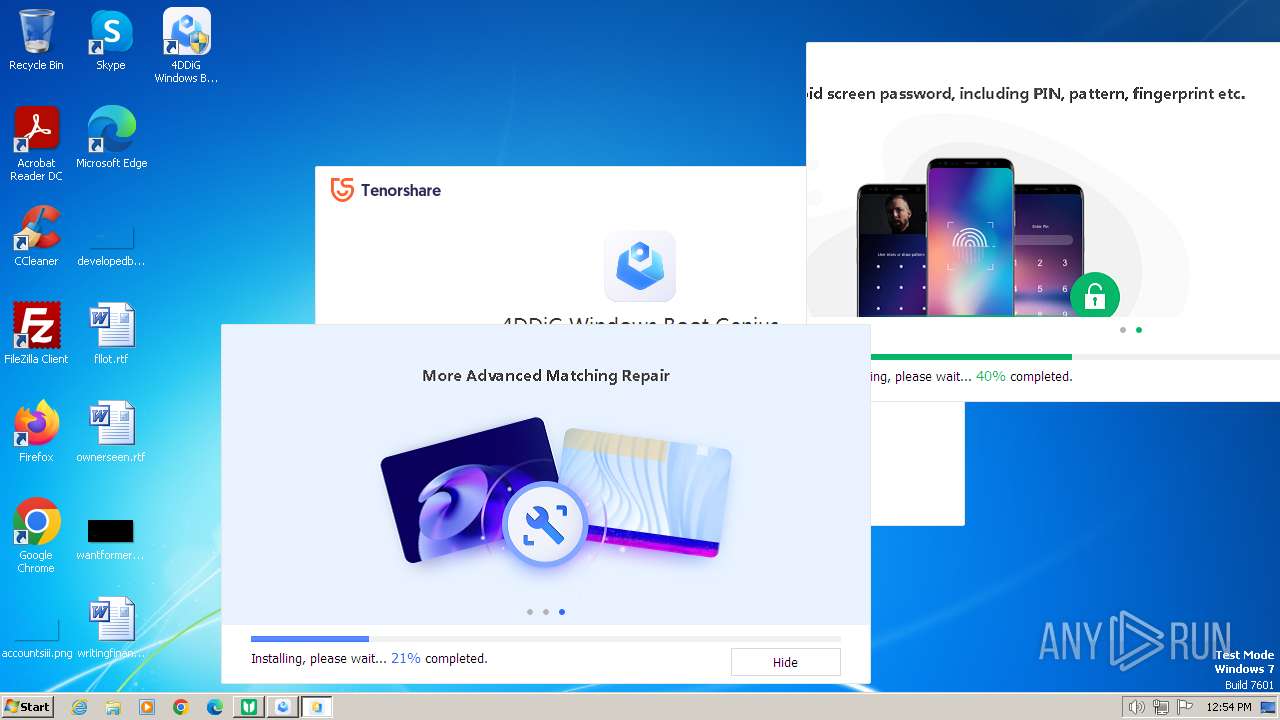Viewport: 1280px width, 720px height.
Task: Select second carousel dot in 4DDiG installer
Action: (x=546, y=612)
